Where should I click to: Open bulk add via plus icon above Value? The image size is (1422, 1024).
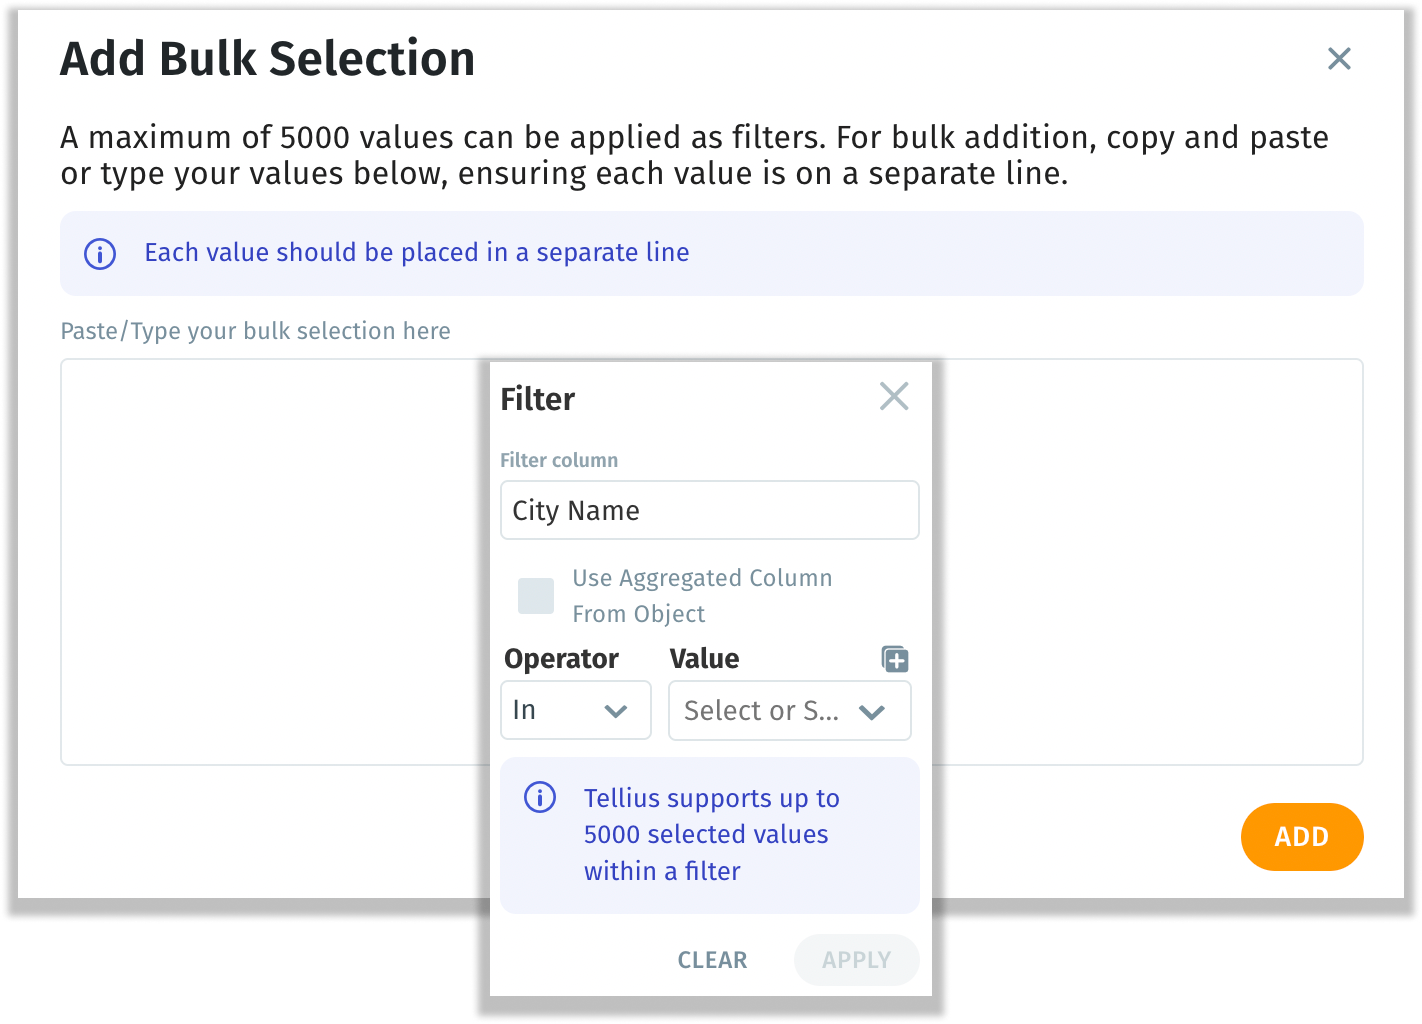[895, 659]
